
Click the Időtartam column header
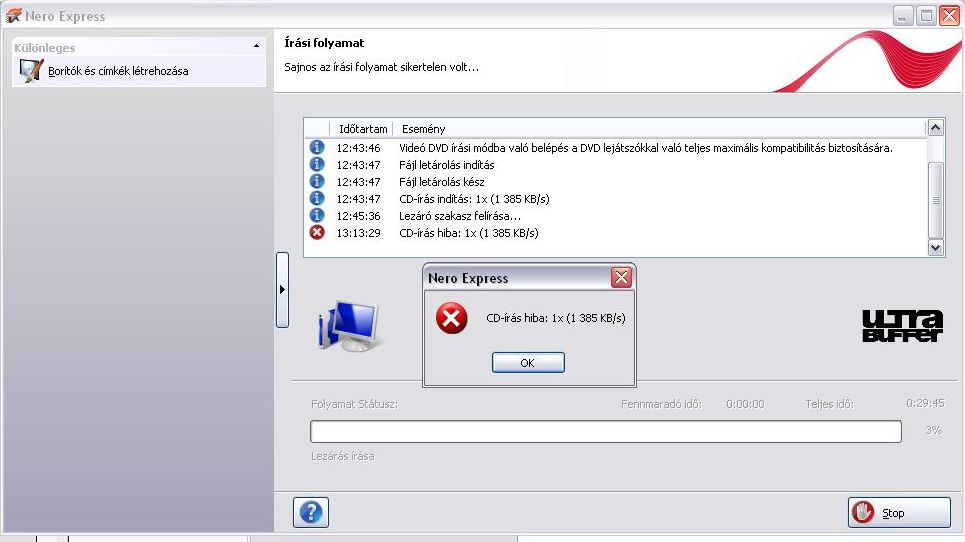[362, 129]
